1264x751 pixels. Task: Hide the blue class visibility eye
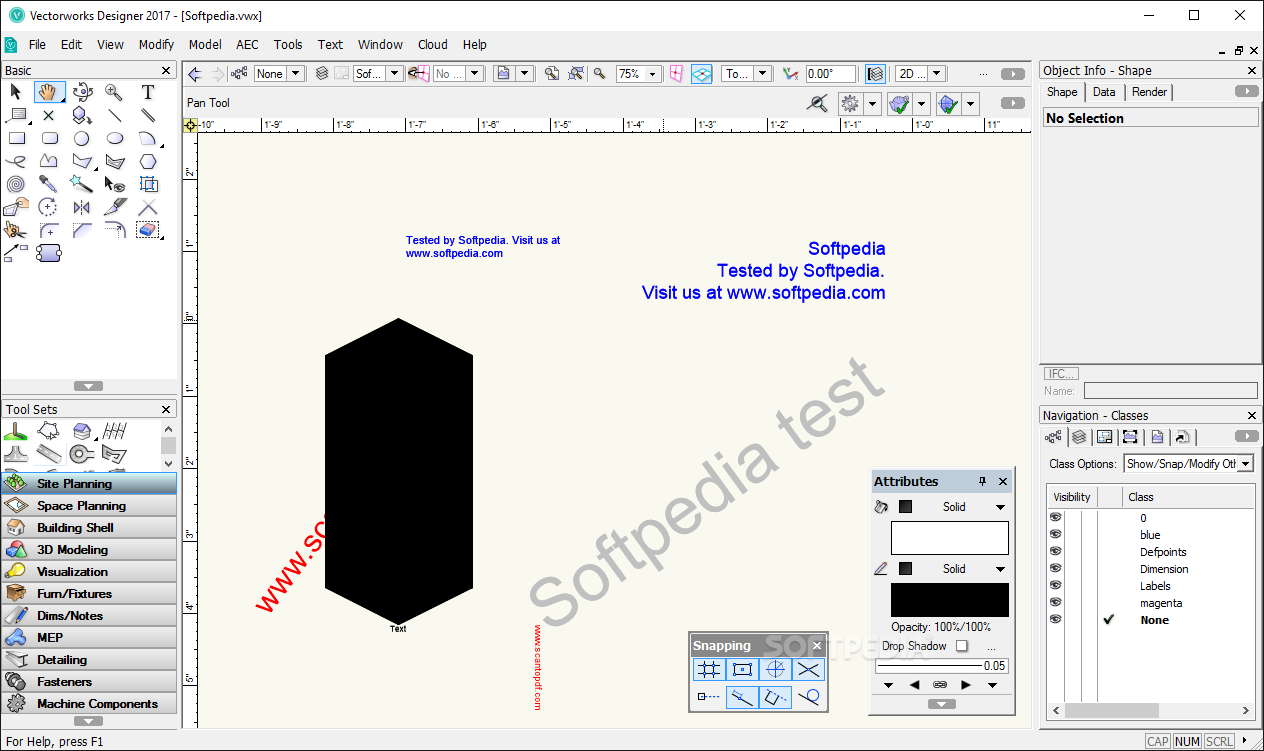tap(1055, 535)
